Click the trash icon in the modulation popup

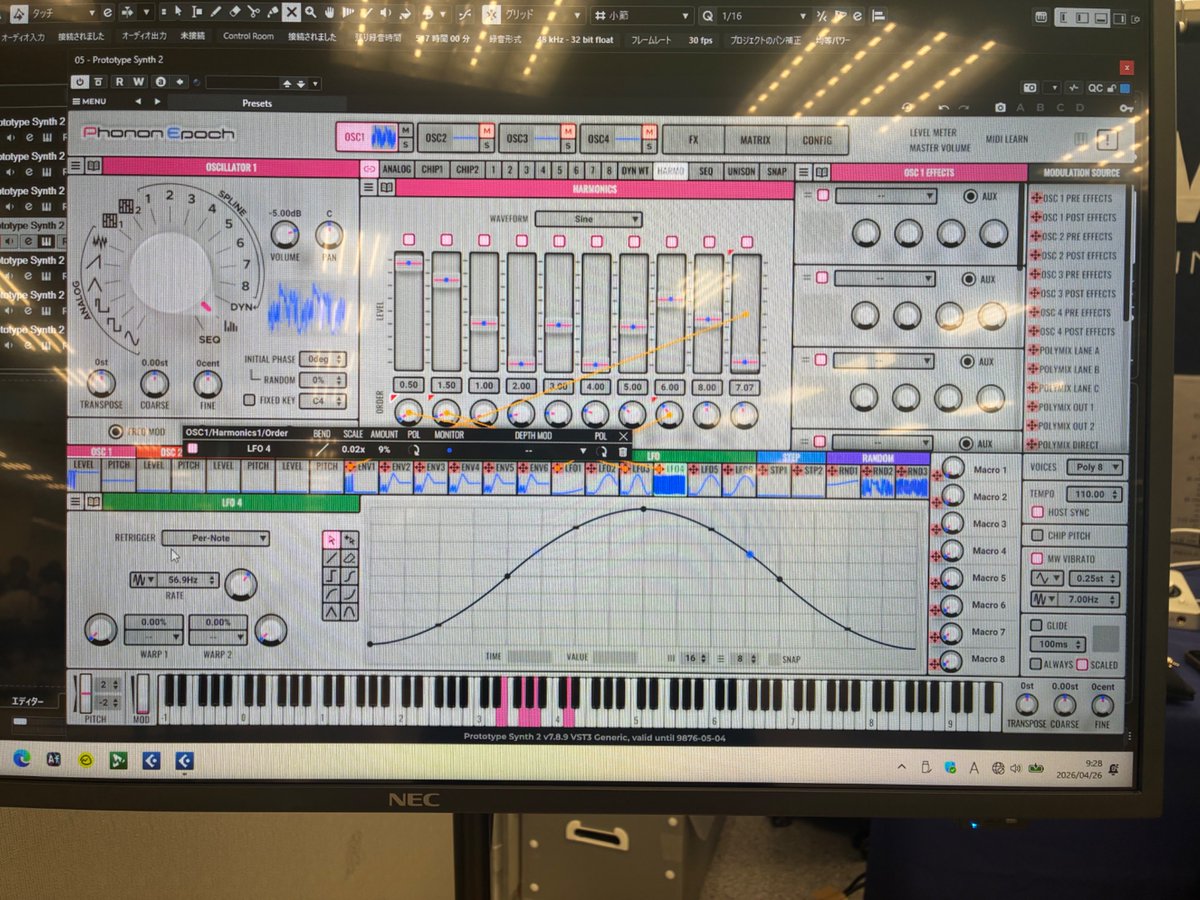click(622, 450)
